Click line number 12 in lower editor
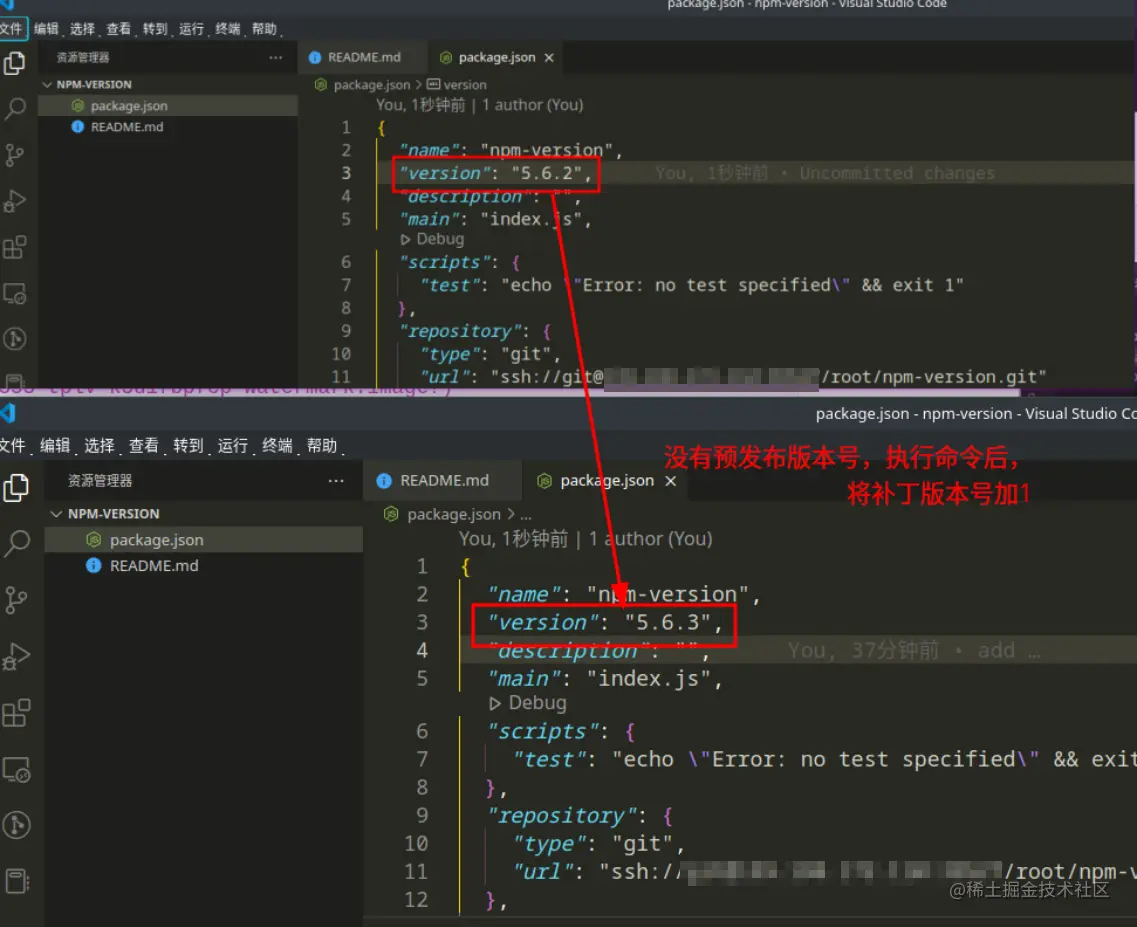This screenshot has height=927, width=1137. (x=416, y=900)
